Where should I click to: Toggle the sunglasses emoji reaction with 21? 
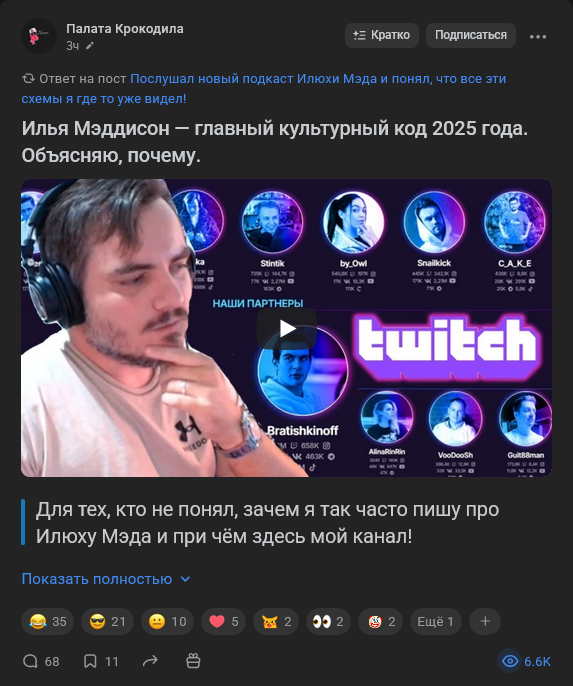pos(108,621)
